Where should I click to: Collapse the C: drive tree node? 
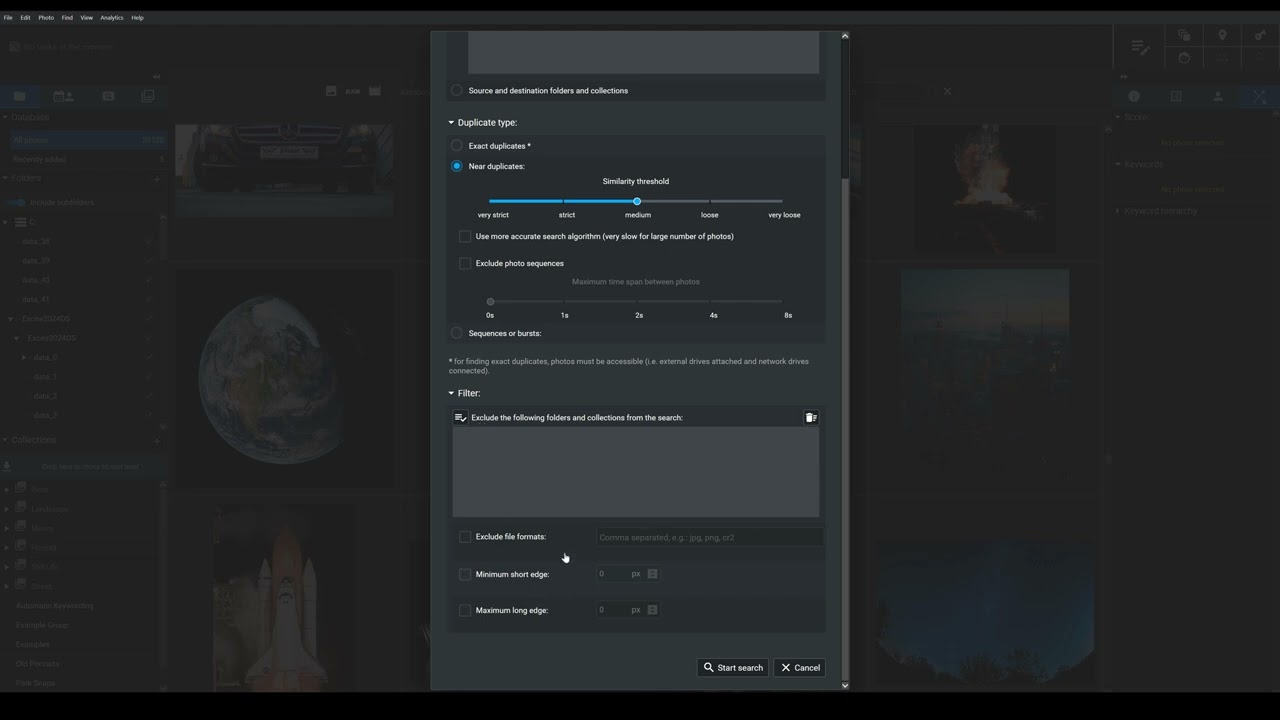tap(7, 222)
